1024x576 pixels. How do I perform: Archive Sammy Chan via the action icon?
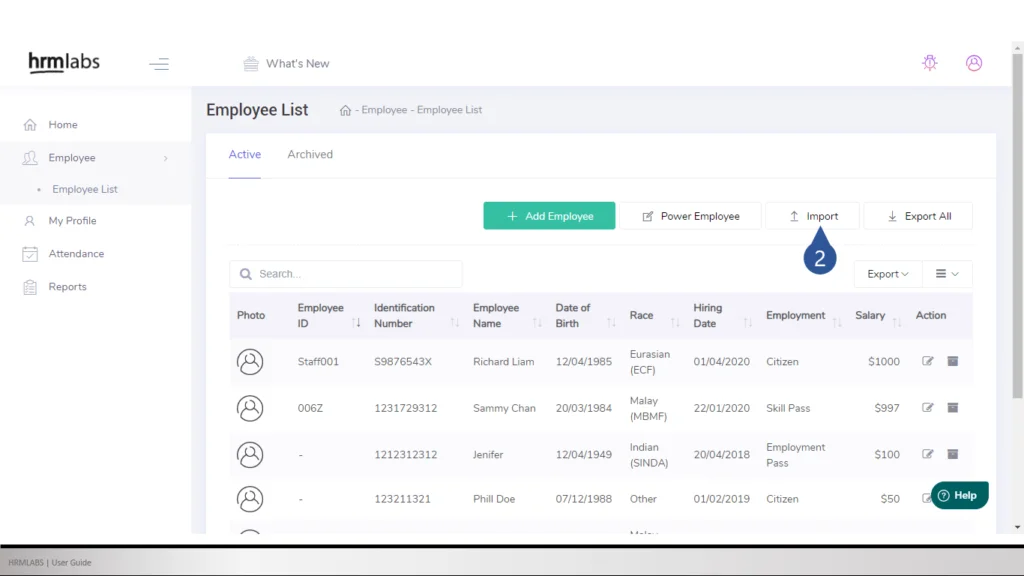coord(952,408)
